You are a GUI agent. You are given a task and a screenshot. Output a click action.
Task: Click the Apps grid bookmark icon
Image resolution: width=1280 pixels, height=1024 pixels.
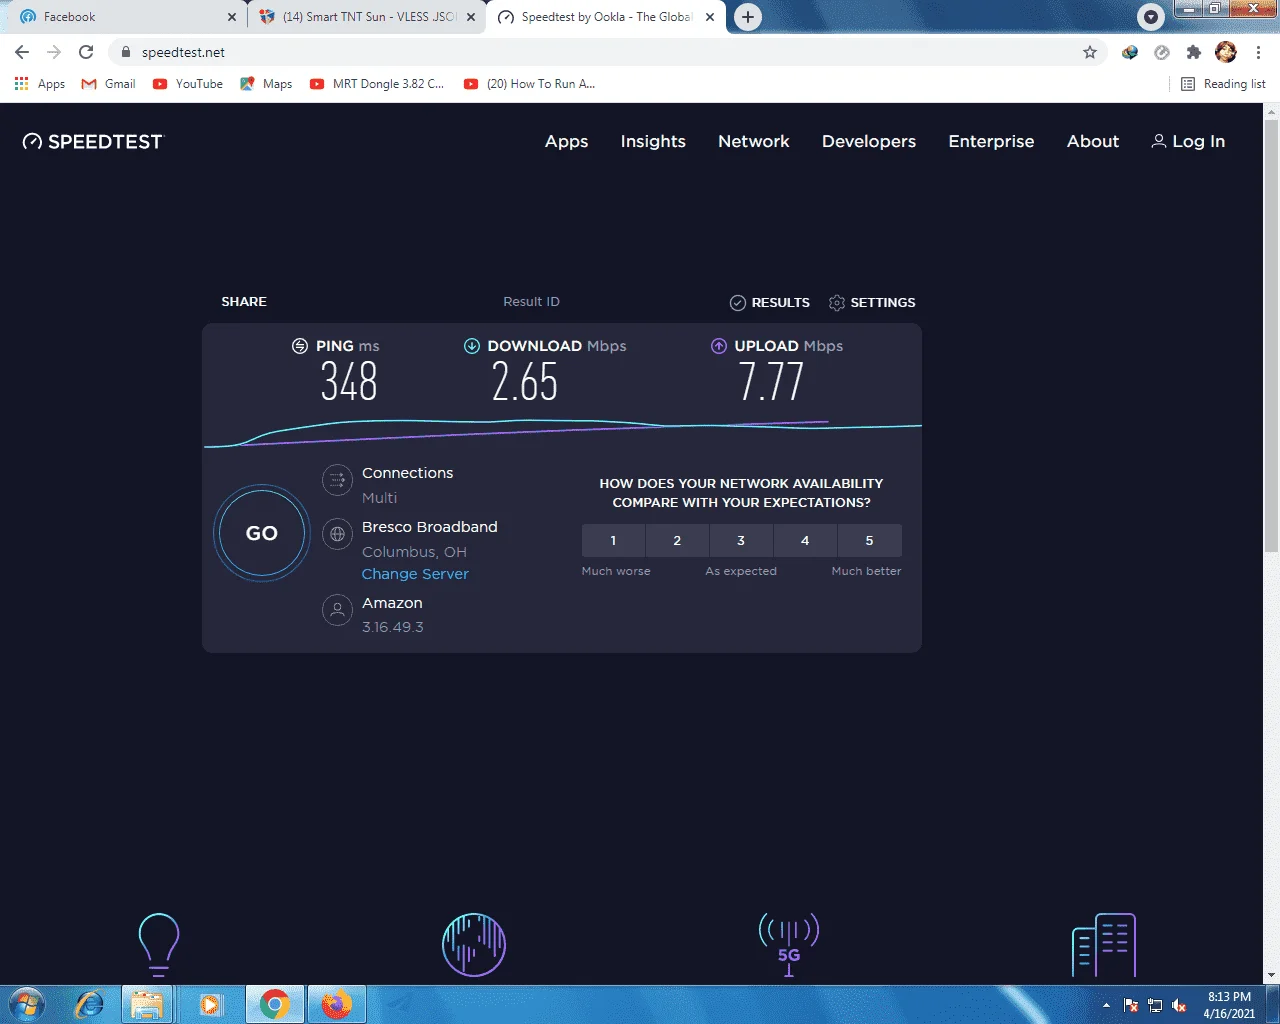[21, 84]
